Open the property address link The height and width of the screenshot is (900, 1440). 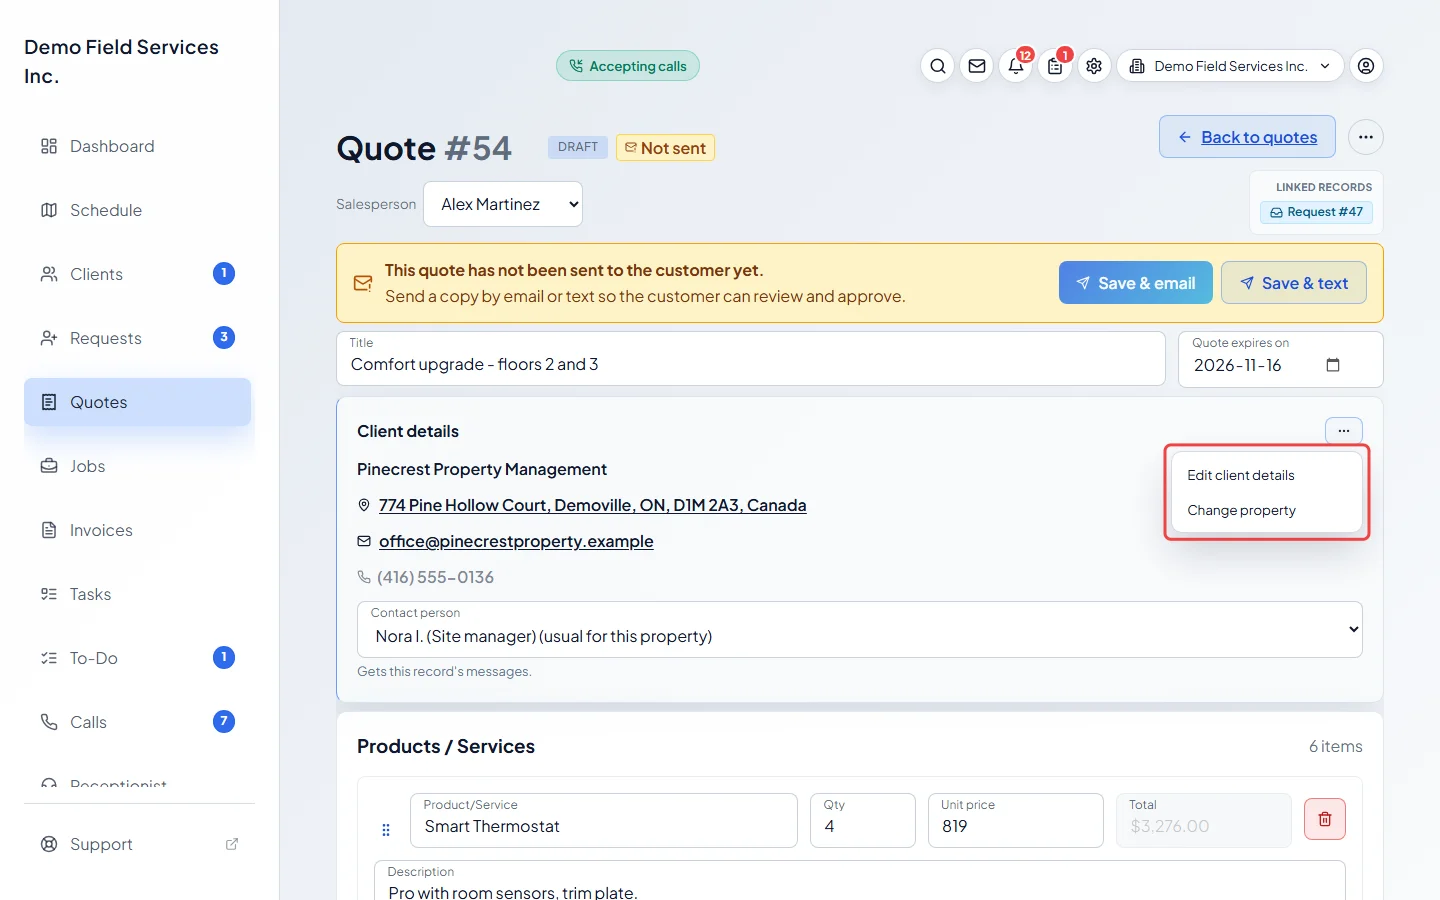[x=592, y=505]
